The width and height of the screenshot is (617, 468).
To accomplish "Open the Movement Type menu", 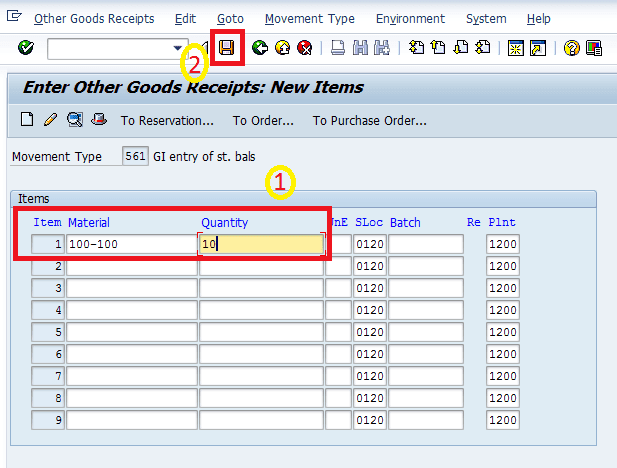I will point(309,18).
